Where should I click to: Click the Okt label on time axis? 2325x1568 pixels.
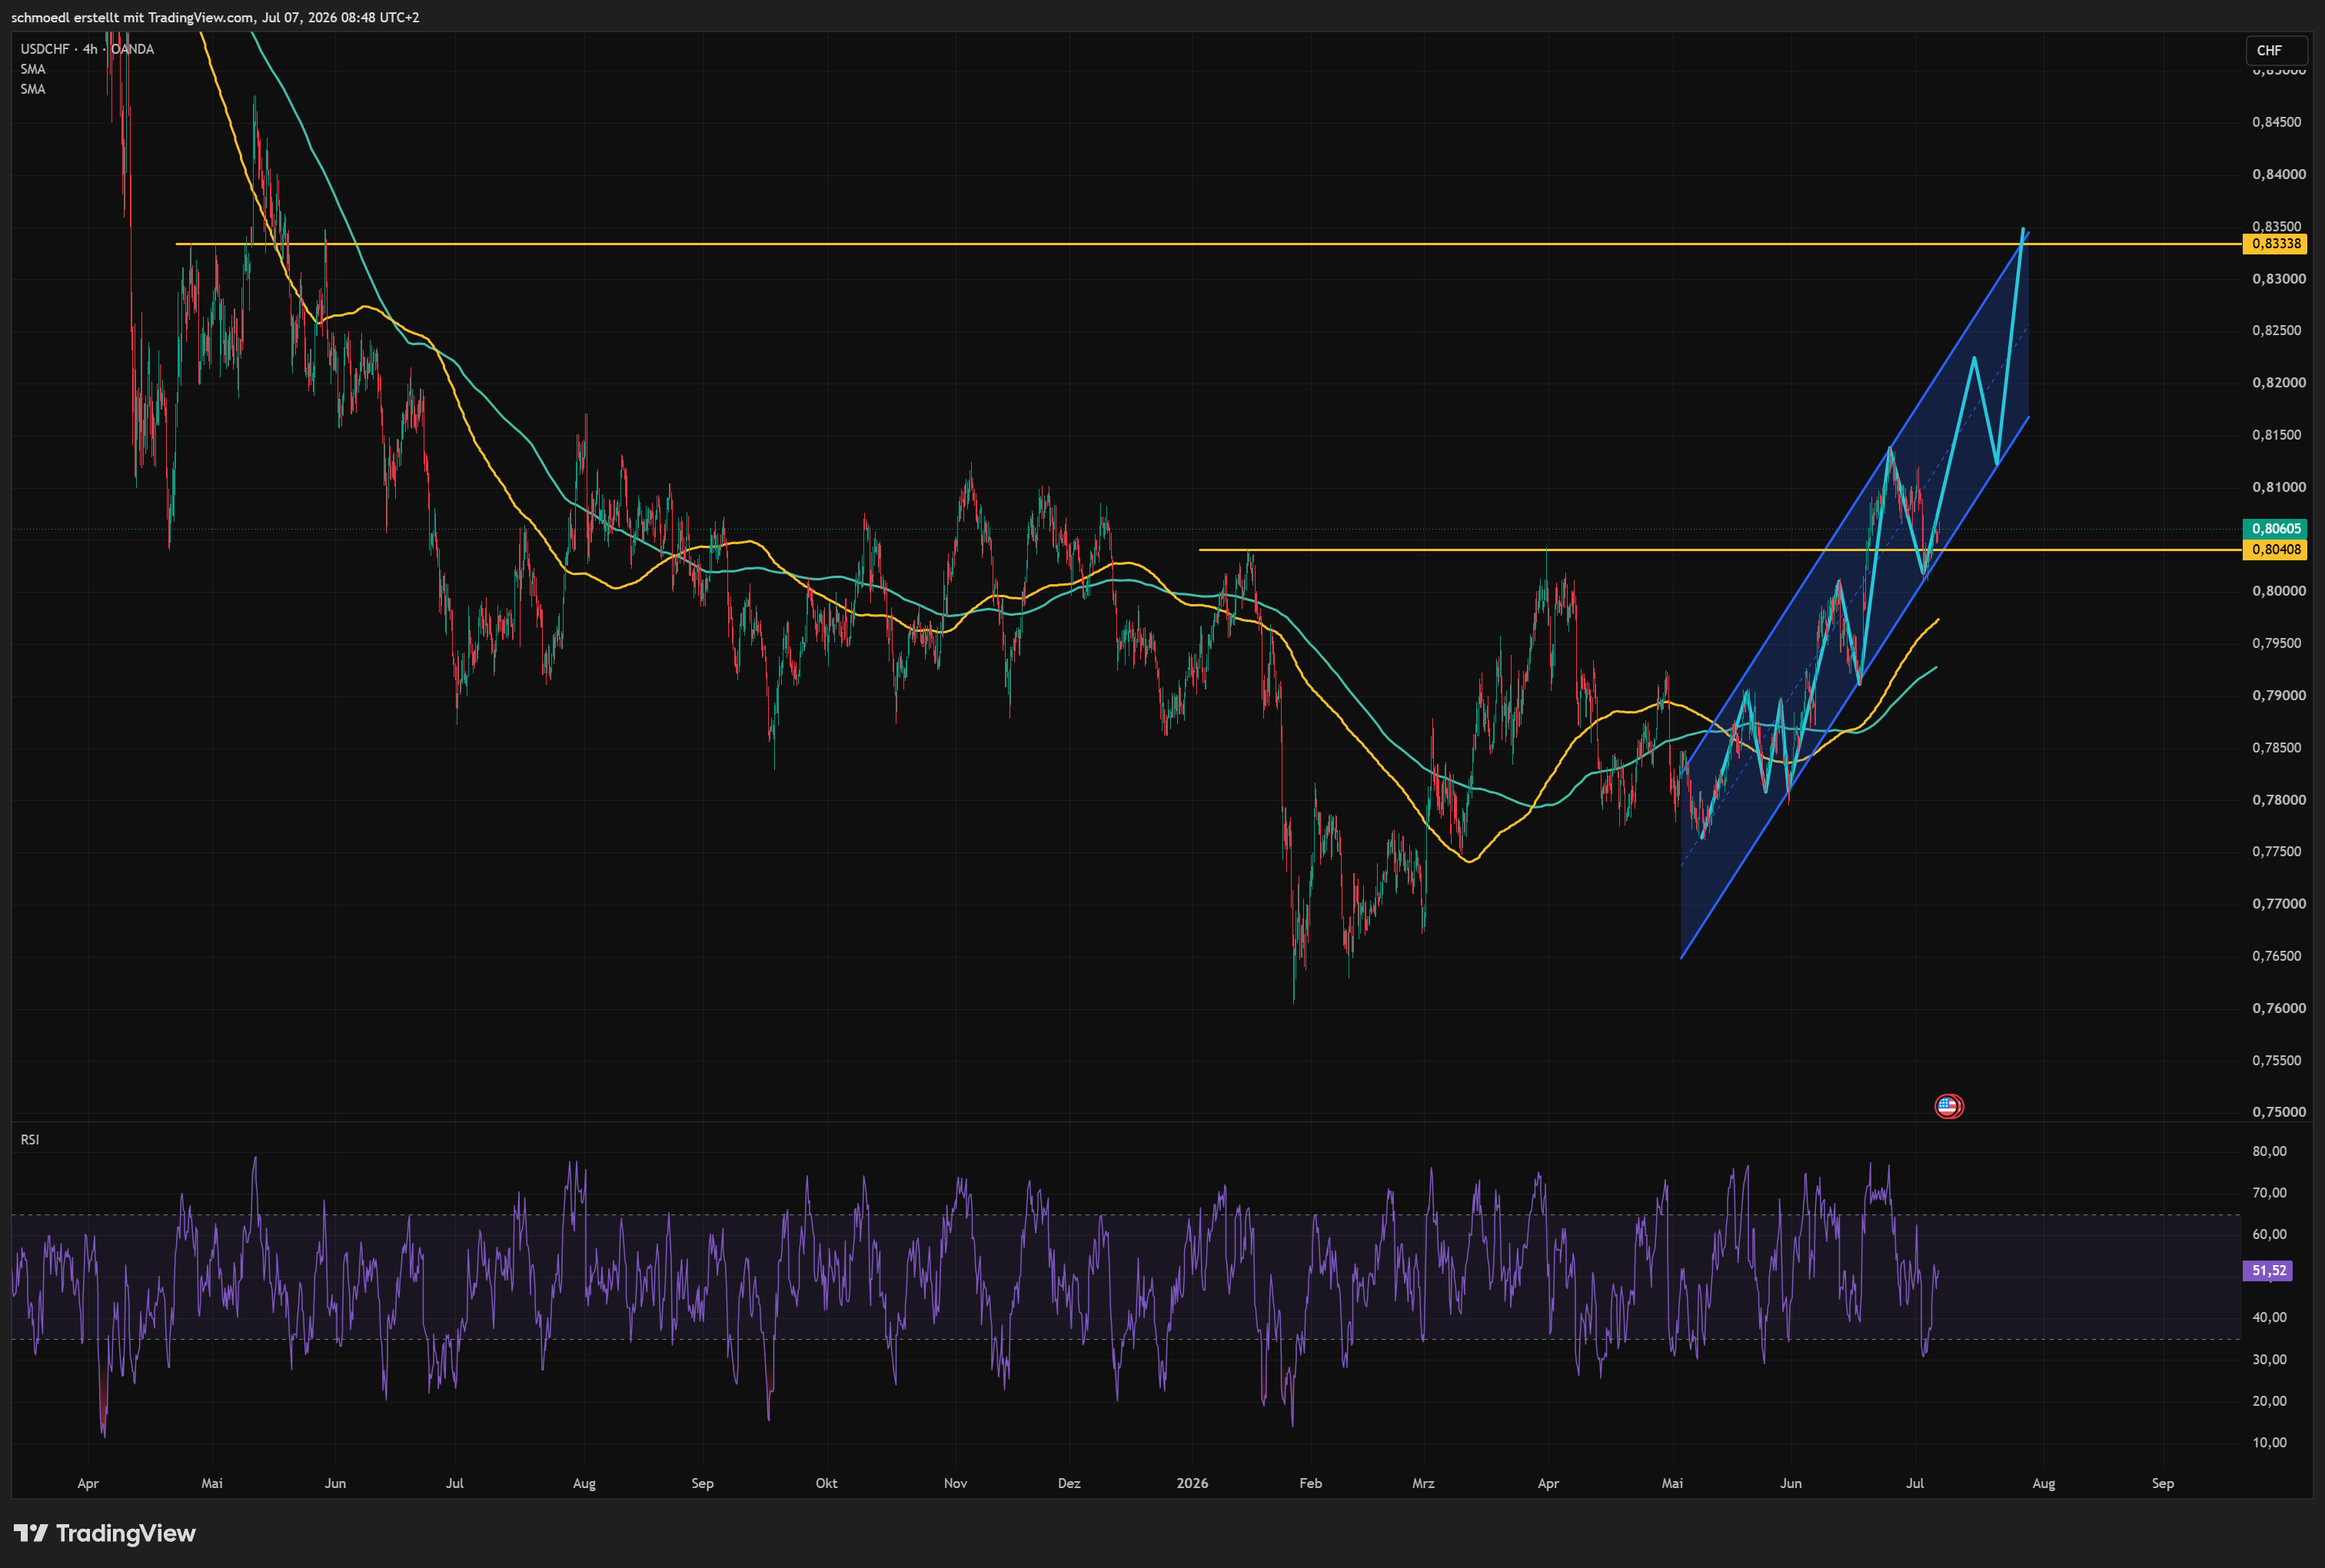point(826,1483)
